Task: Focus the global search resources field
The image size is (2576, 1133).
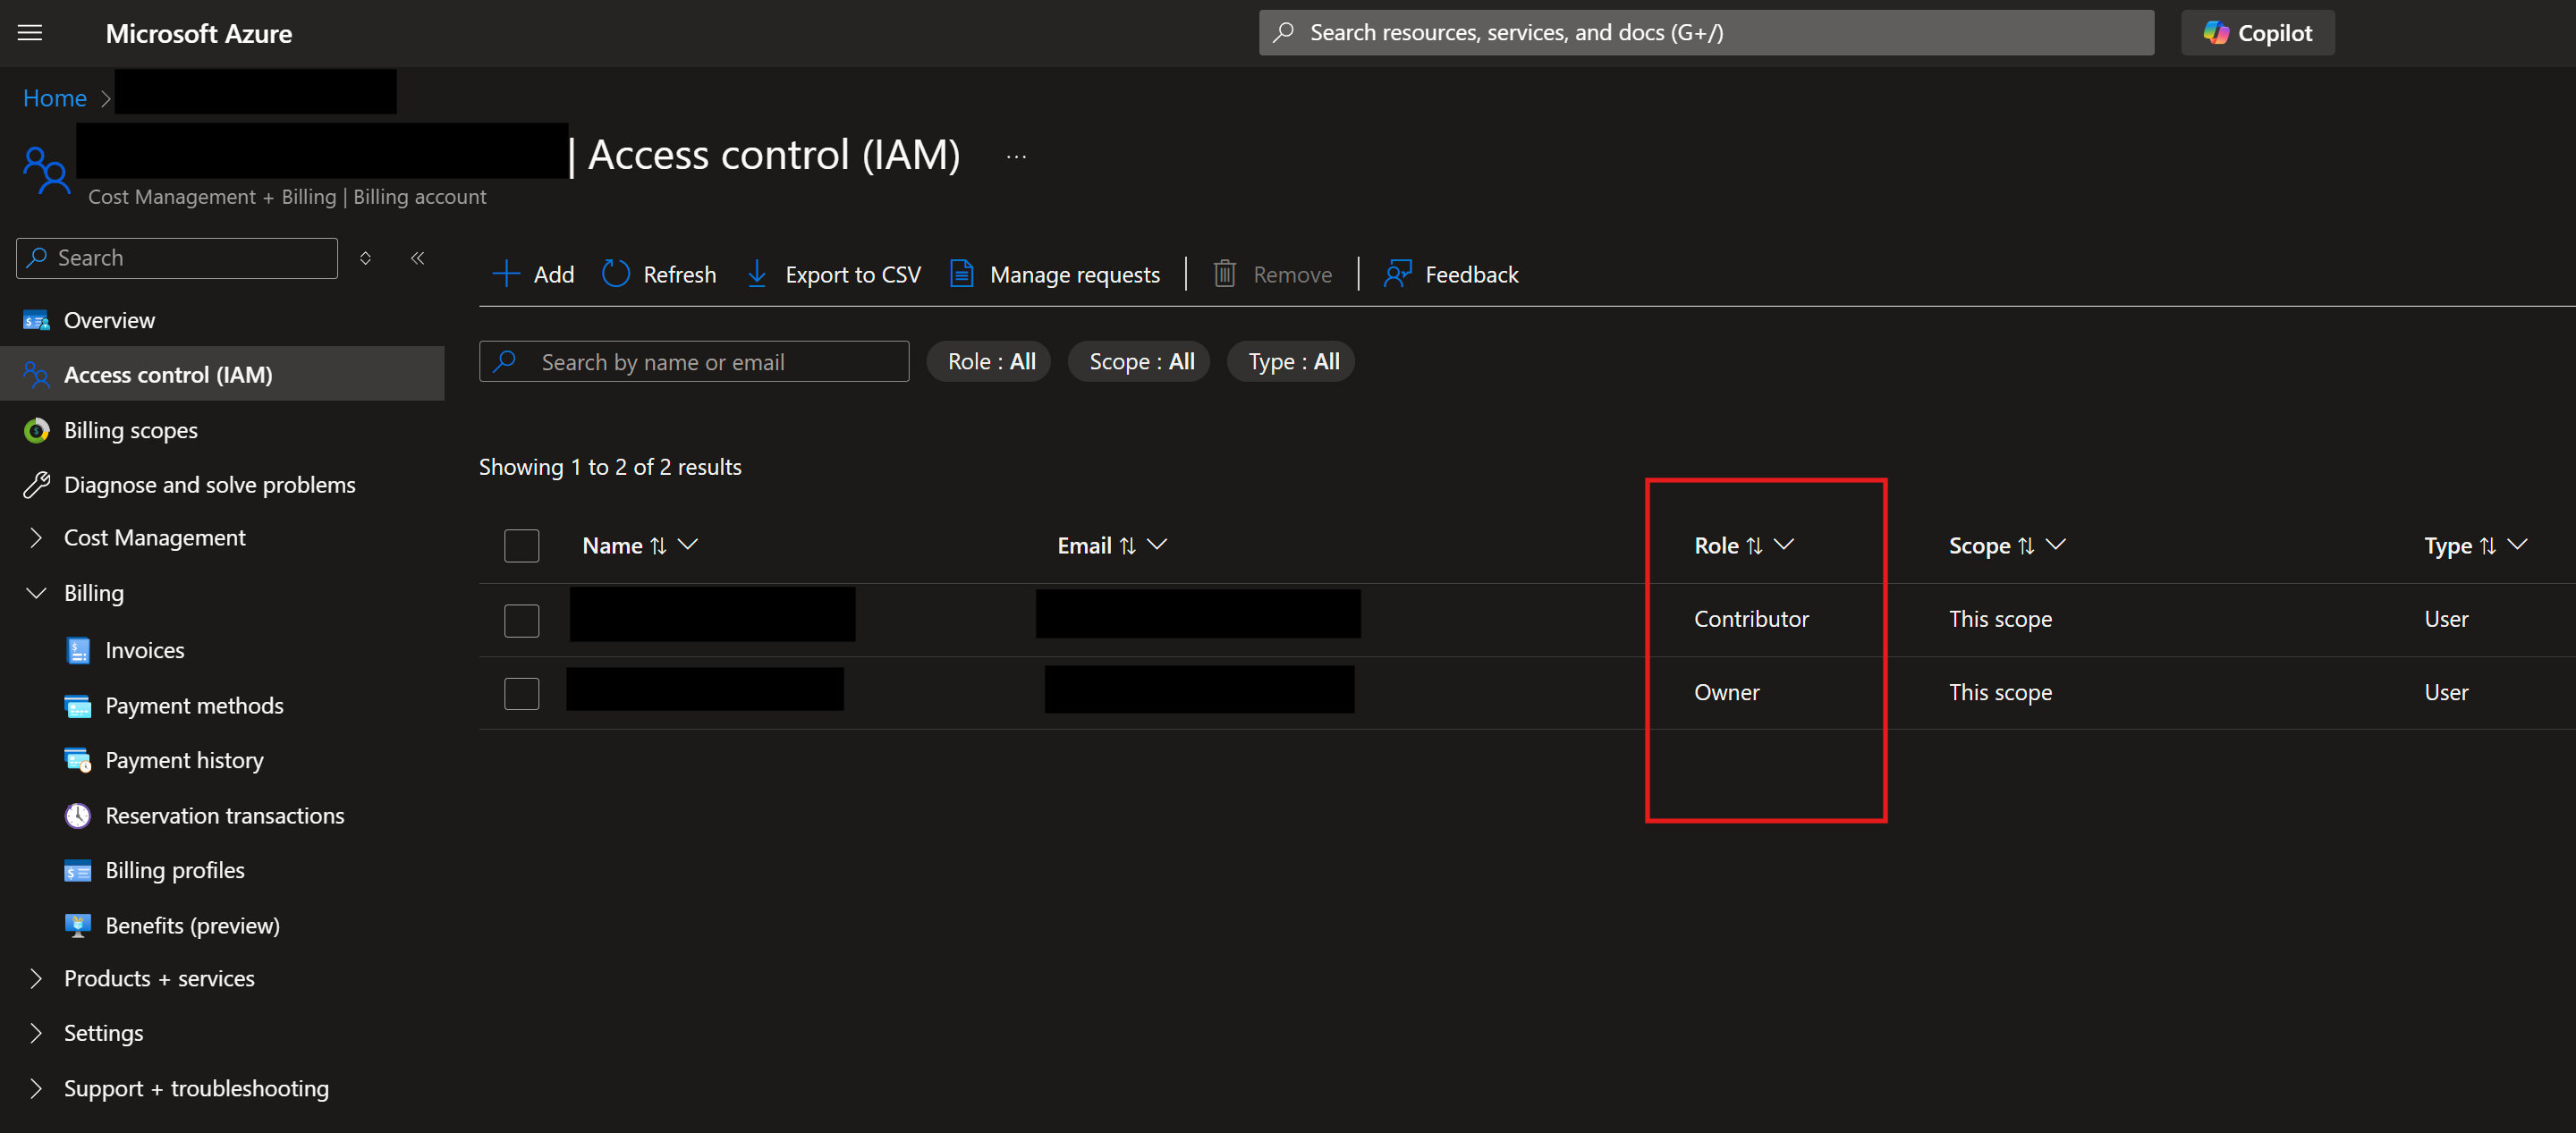Action: click(x=1706, y=33)
